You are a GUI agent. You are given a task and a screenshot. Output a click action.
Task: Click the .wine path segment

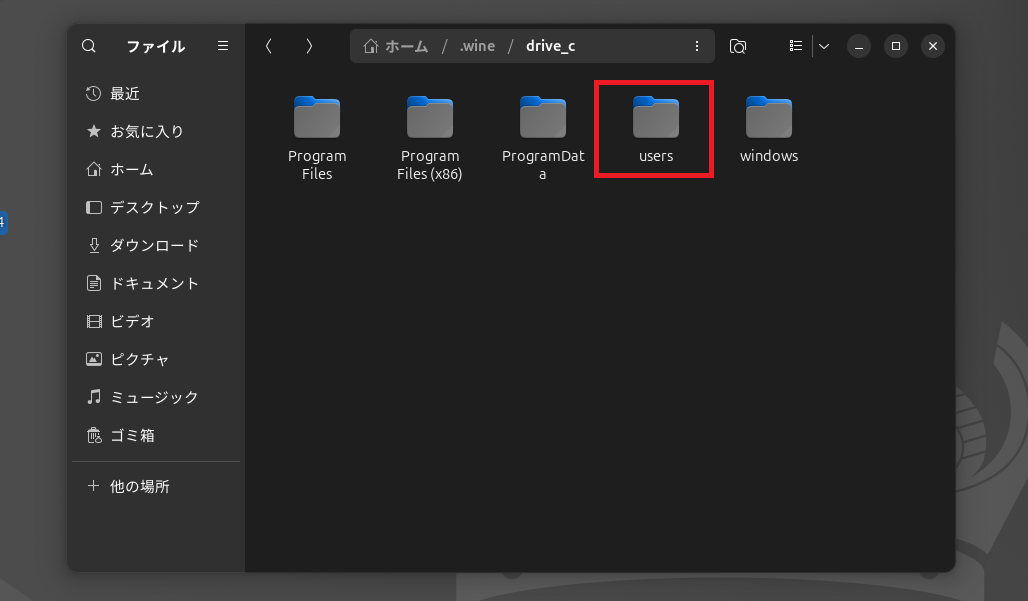[x=477, y=46]
